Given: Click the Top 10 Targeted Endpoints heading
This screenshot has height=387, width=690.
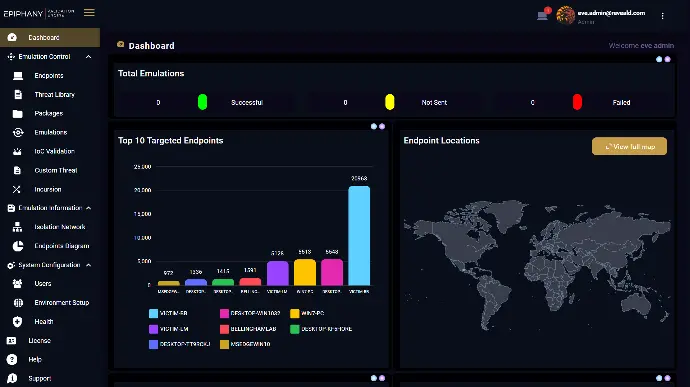Looking at the screenshot, I should point(170,140).
